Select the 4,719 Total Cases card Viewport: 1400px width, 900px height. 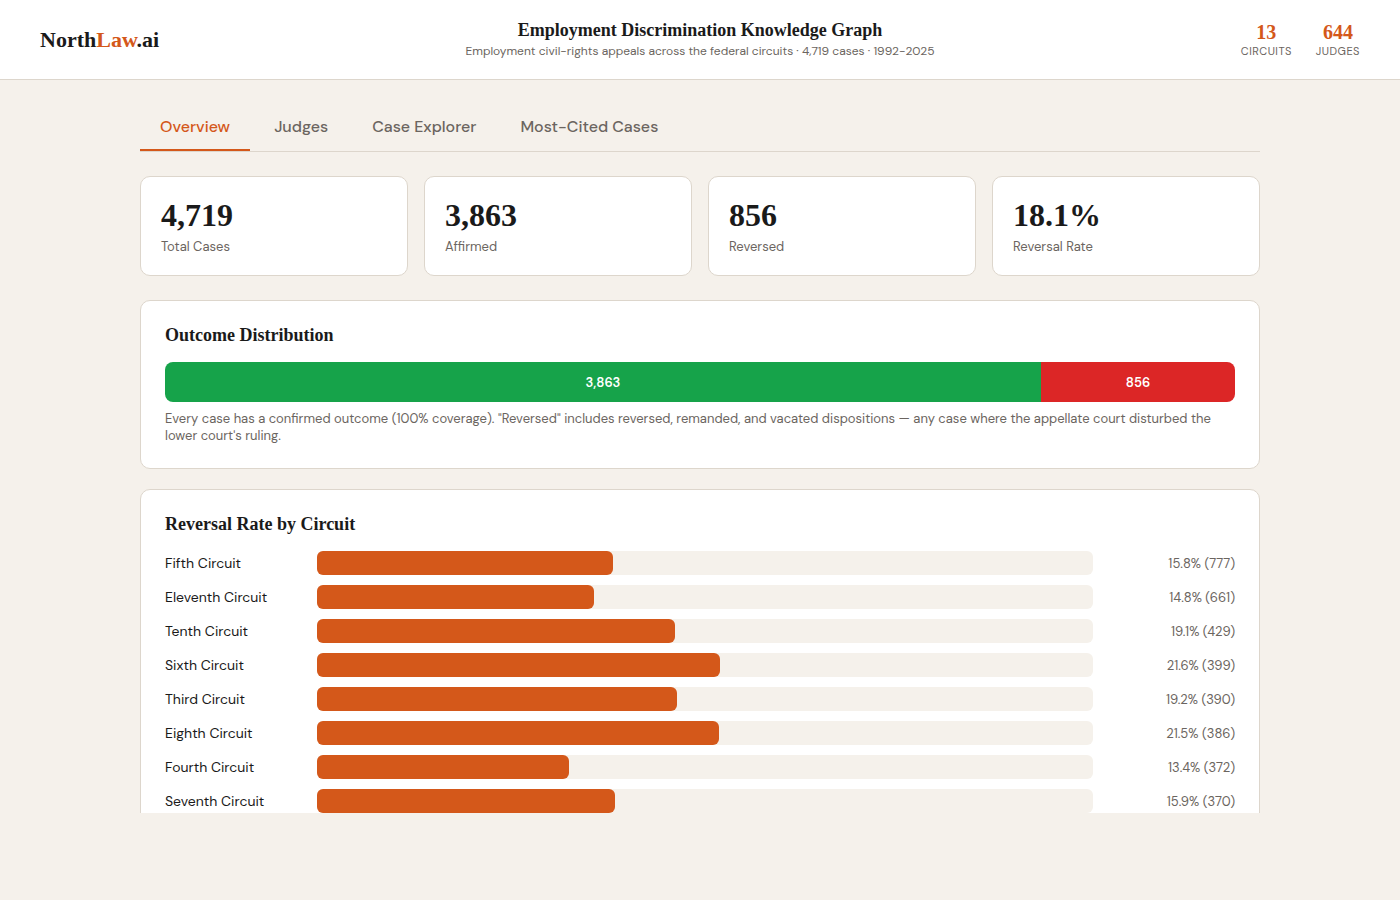[x=274, y=226]
